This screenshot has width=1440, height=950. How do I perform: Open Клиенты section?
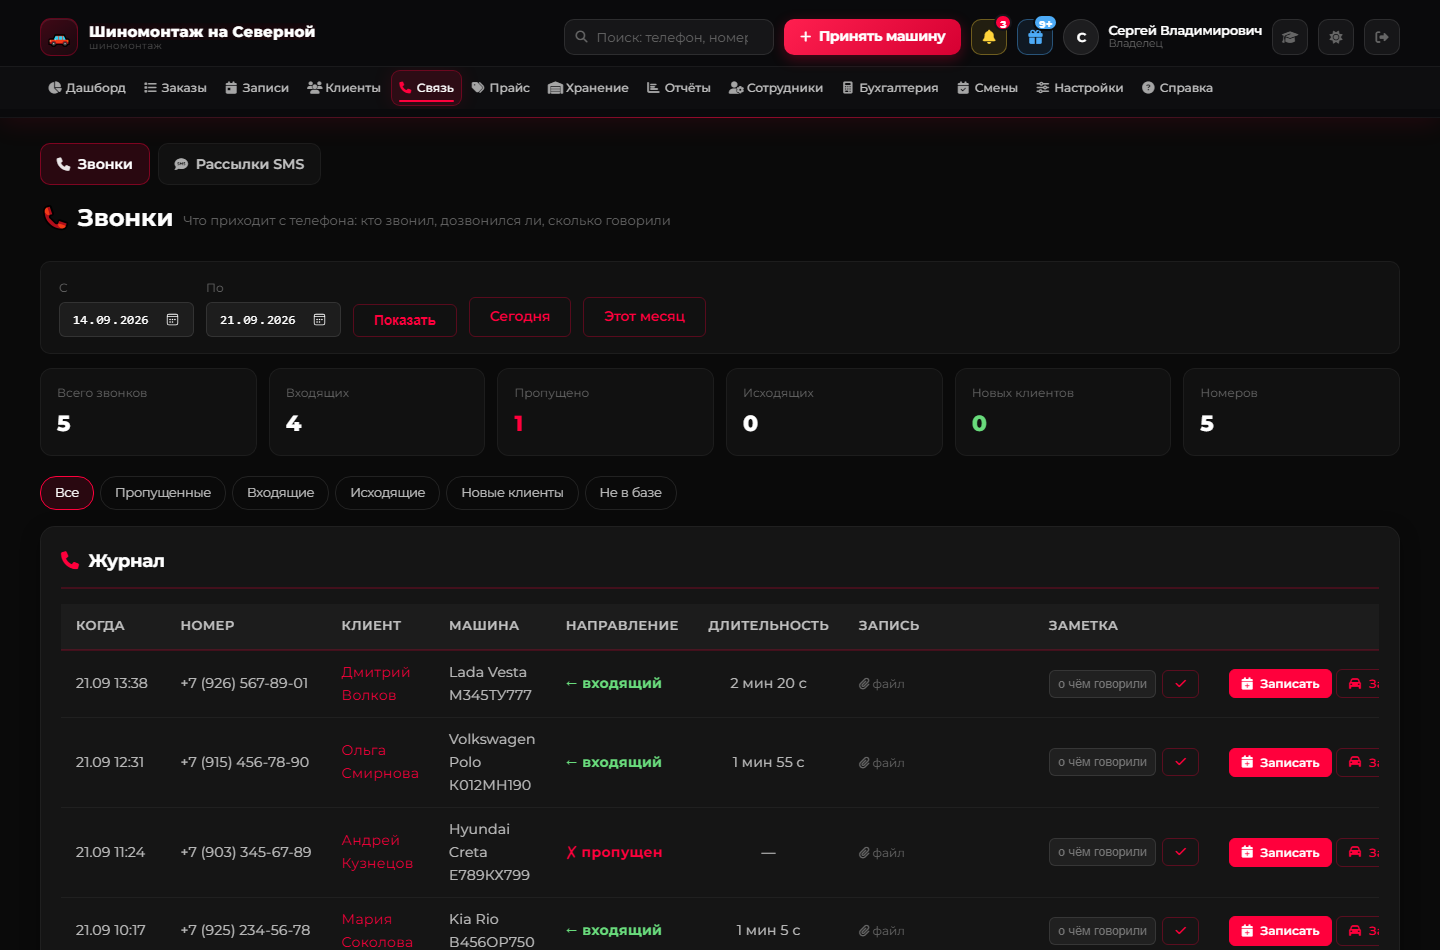[344, 88]
